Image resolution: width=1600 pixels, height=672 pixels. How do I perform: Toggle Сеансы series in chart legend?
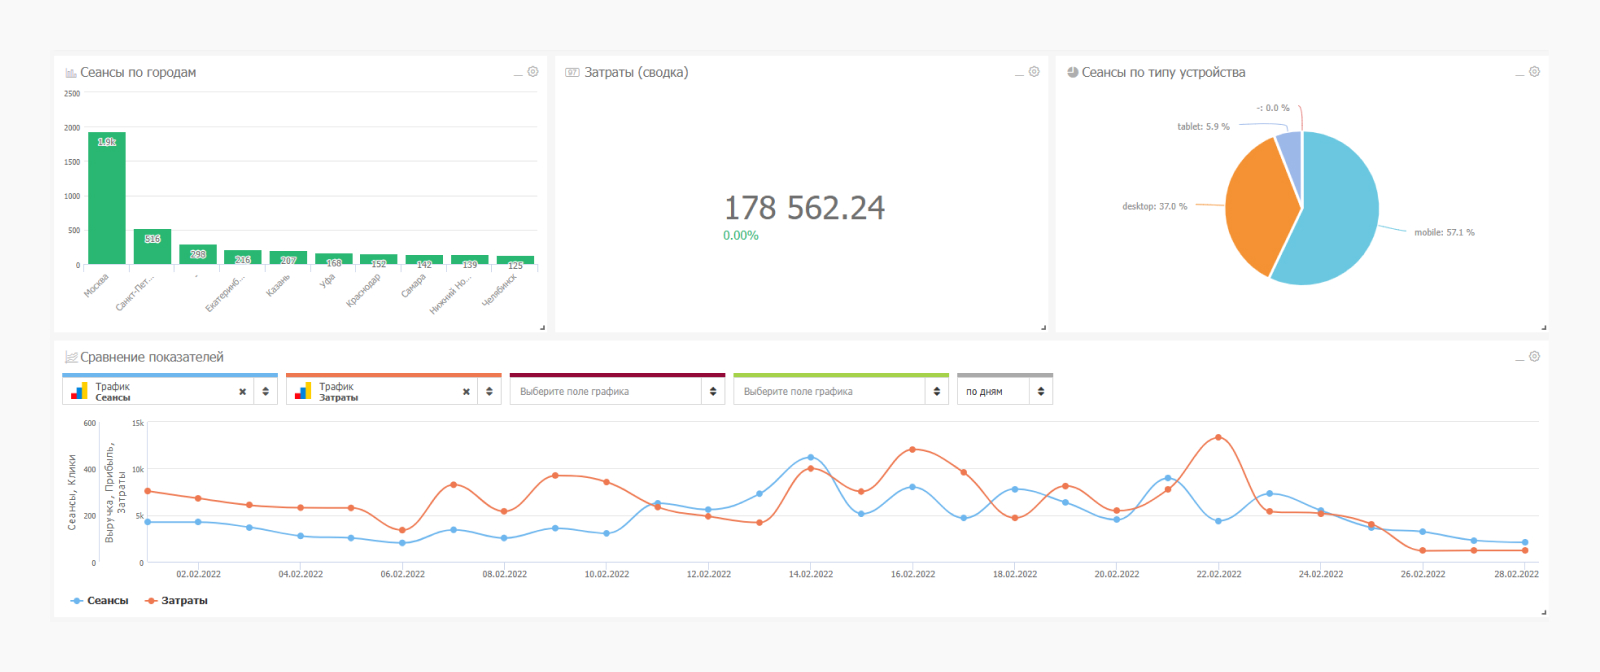(100, 601)
